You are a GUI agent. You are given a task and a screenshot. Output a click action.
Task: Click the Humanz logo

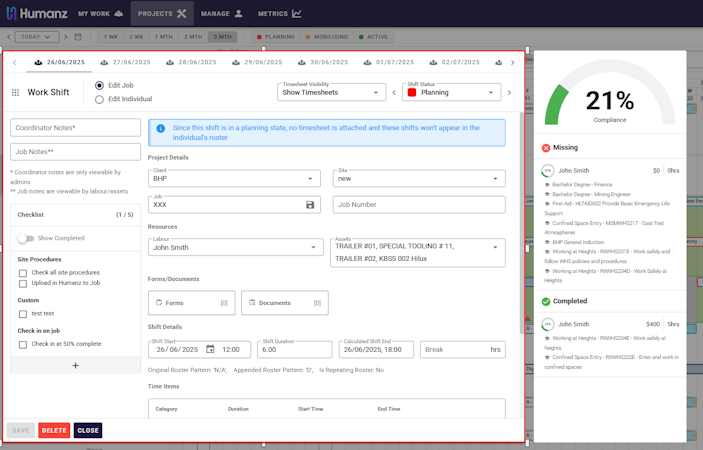[x=37, y=13]
